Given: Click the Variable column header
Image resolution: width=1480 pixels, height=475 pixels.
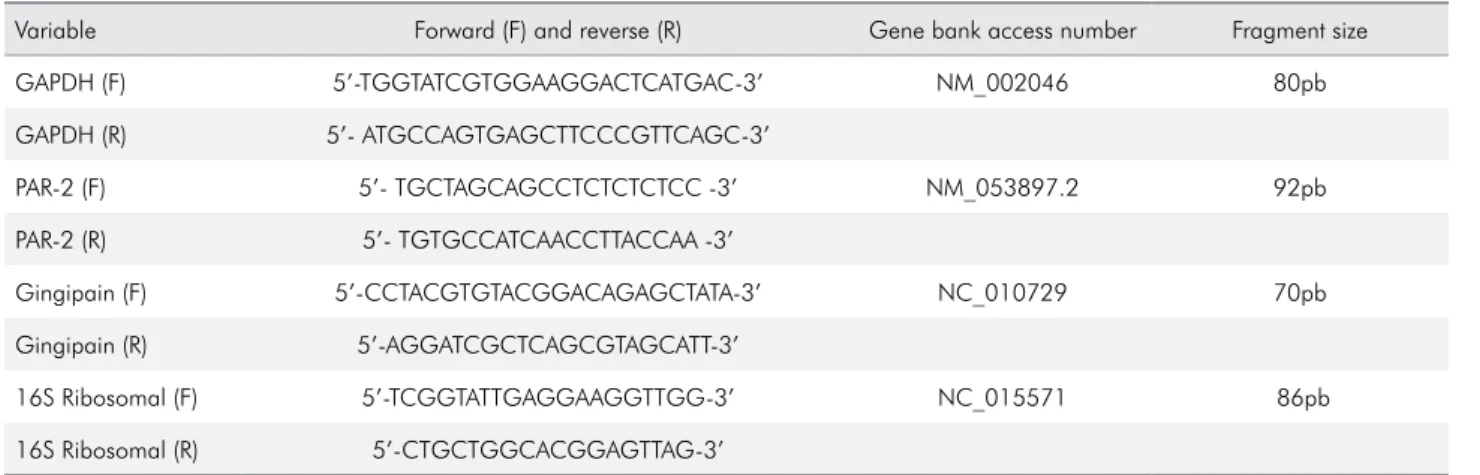Looking at the screenshot, I should [56, 31].
